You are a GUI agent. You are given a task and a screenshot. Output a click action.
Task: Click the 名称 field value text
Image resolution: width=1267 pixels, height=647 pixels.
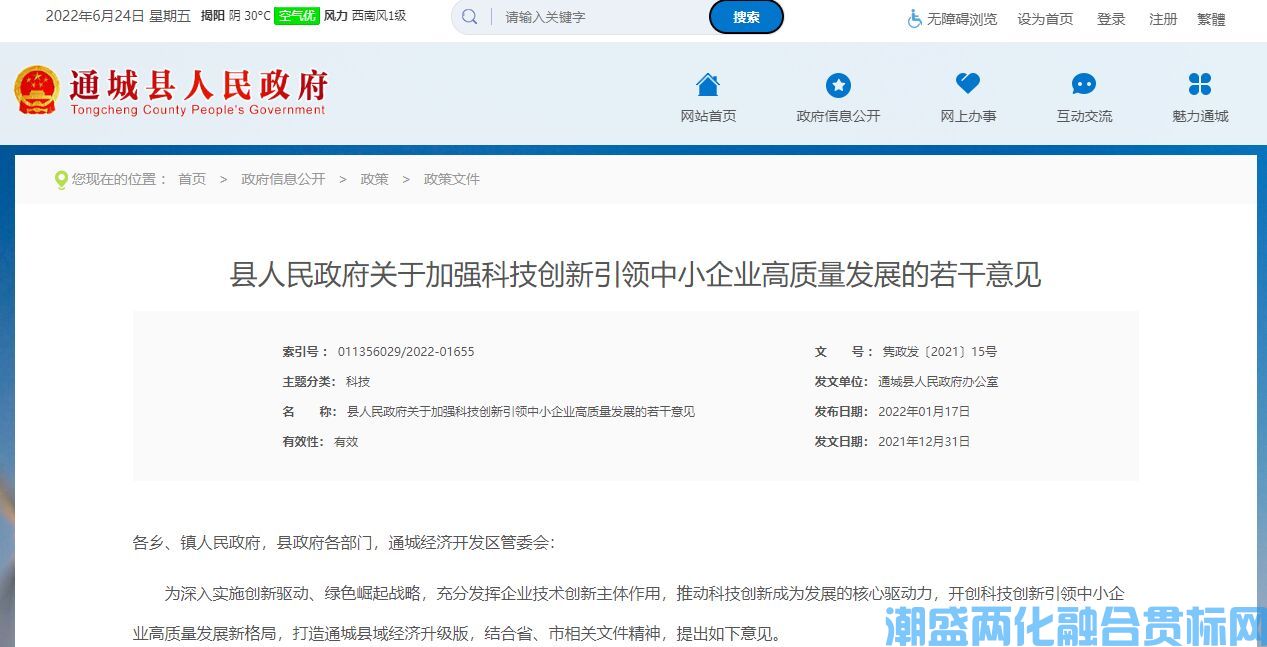pos(520,412)
